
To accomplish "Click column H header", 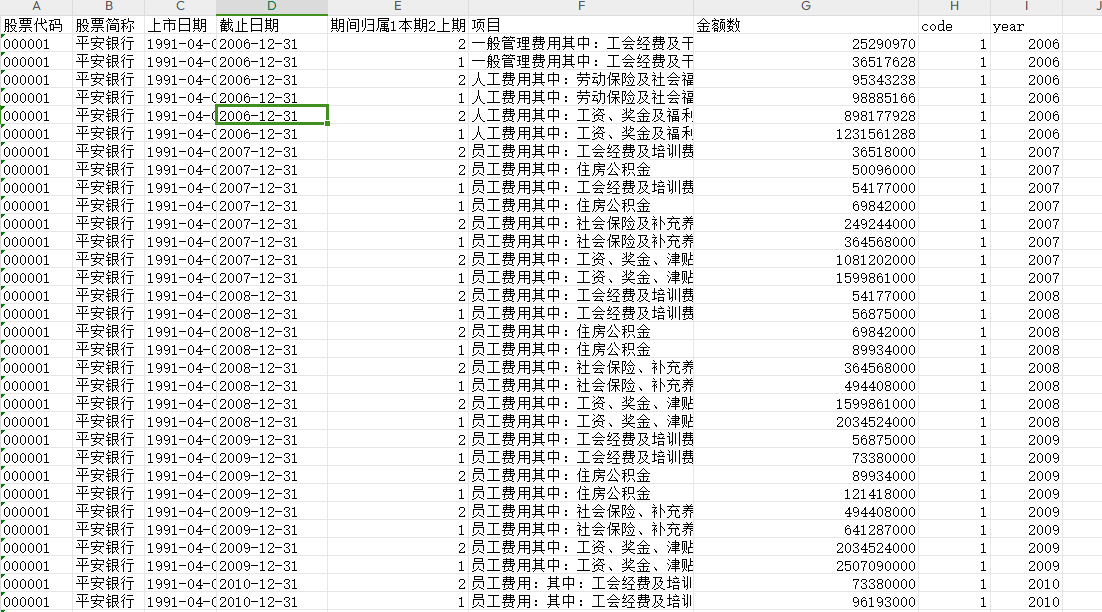I will click(x=954, y=7).
